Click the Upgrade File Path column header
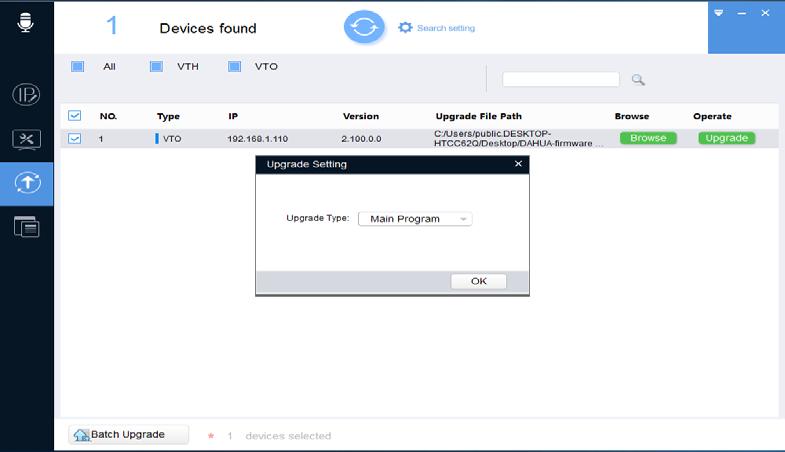The width and height of the screenshot is (785, 452). (479, 116)
